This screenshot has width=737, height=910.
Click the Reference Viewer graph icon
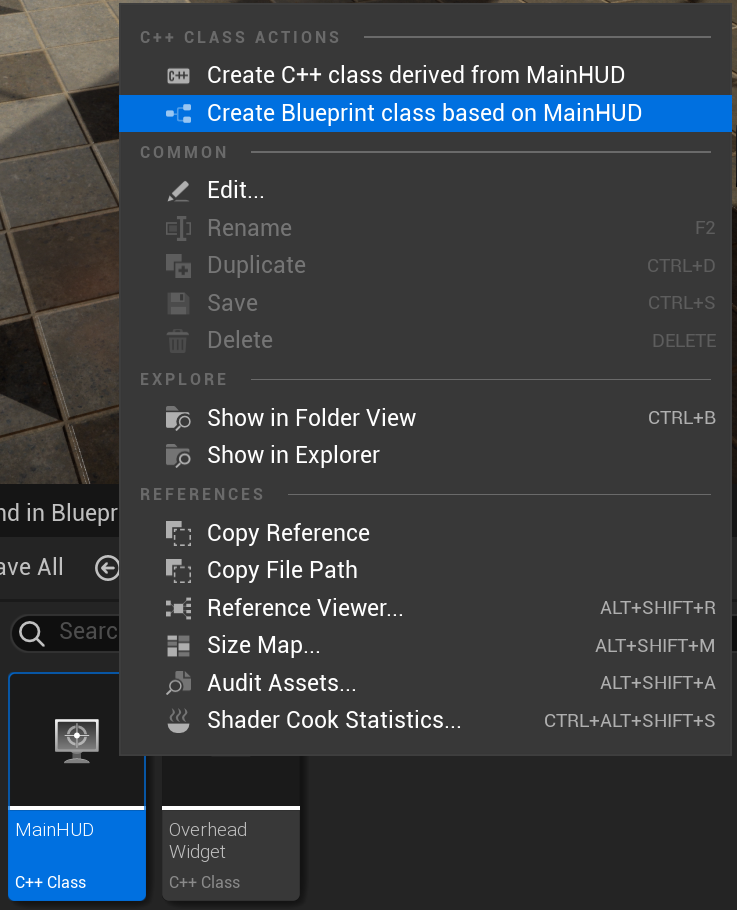click(178, 608)
